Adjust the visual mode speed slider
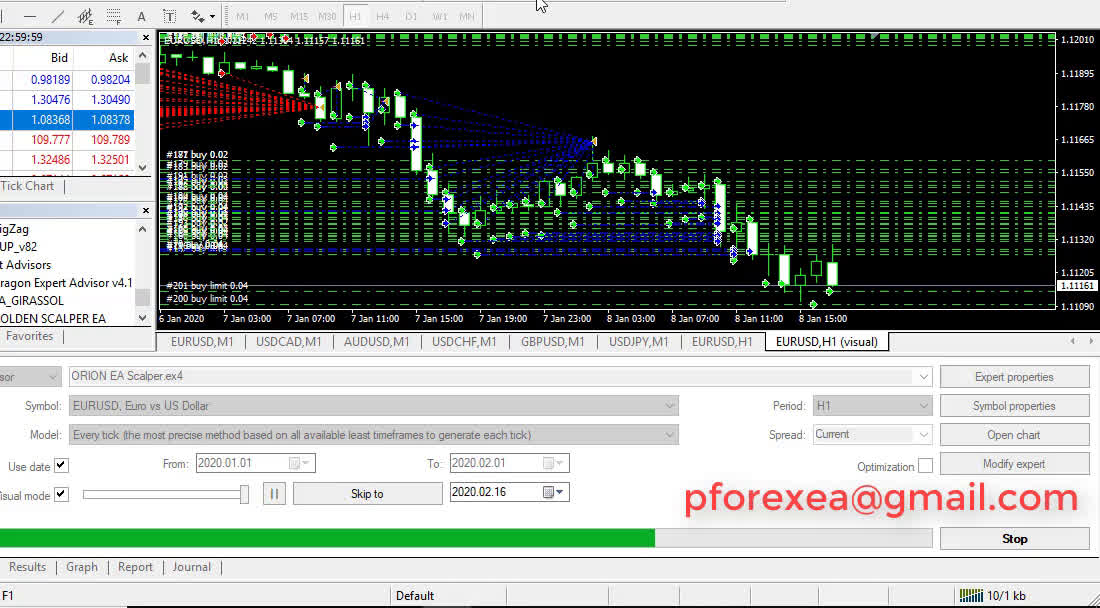Viewport: 1100px width, 608px height. (244, 494)
